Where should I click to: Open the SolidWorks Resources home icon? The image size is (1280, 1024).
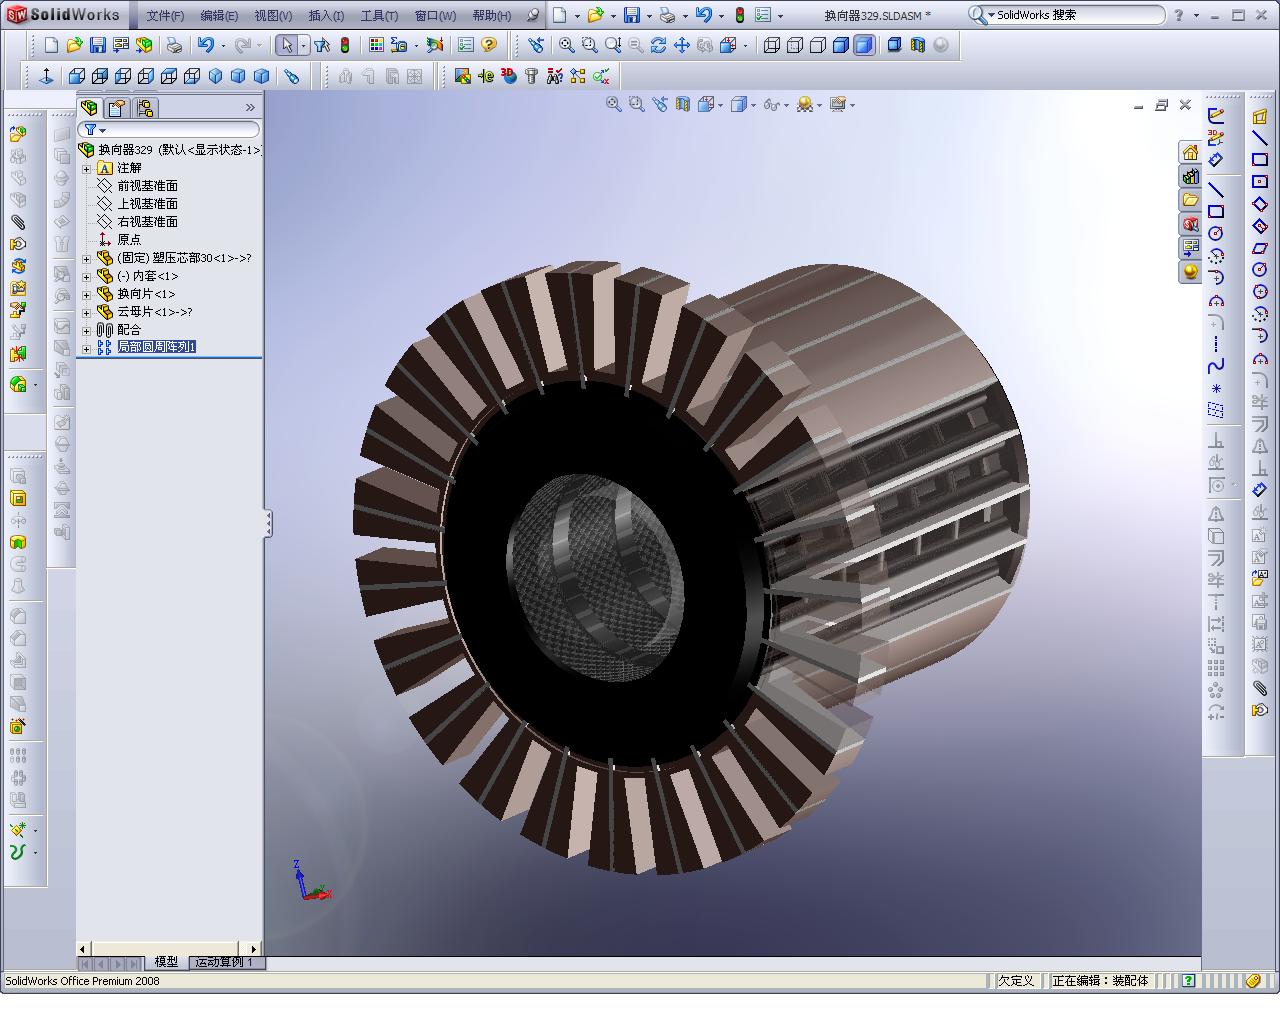(x=1190, y=152)
